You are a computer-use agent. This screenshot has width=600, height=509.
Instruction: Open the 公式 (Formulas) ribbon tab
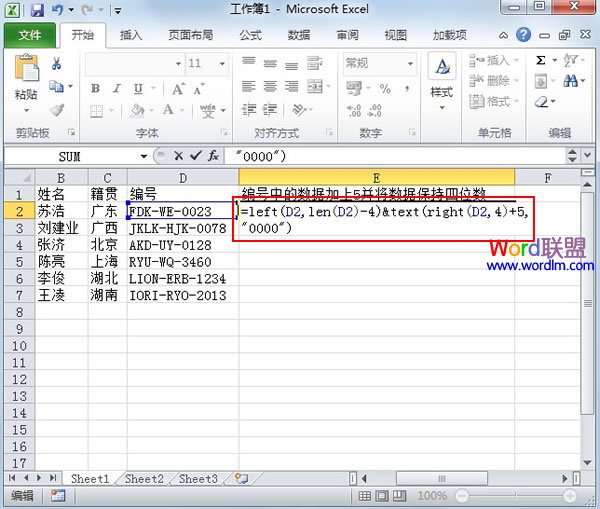click(x=251, y=35)
